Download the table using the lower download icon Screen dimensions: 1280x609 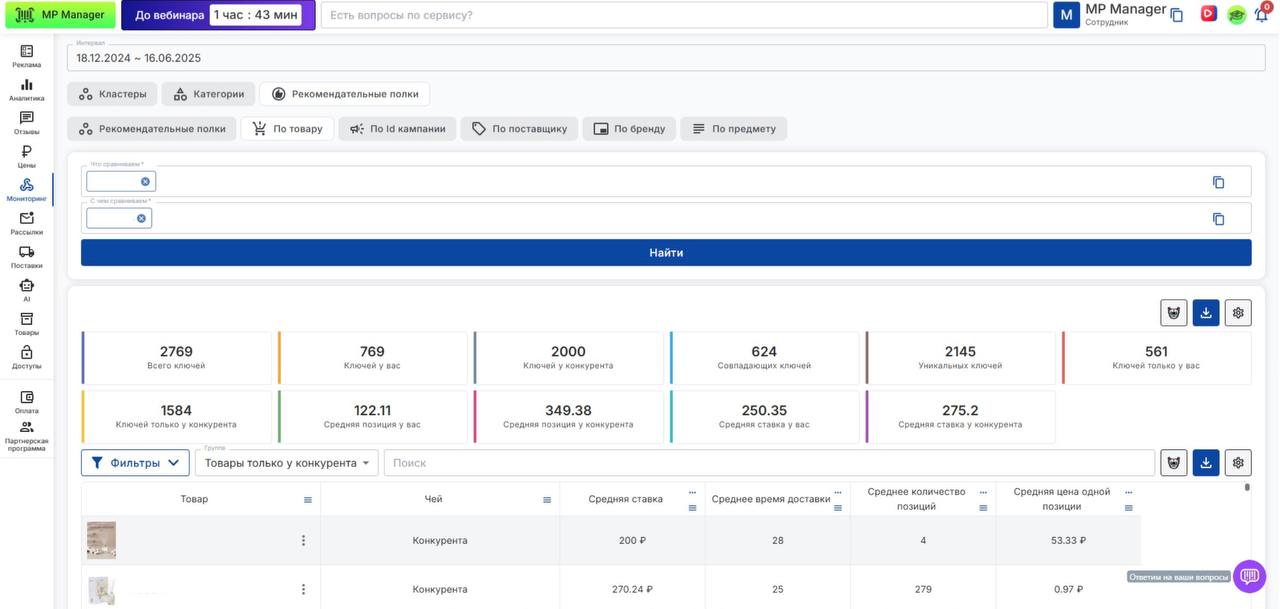pos(1206,463)
